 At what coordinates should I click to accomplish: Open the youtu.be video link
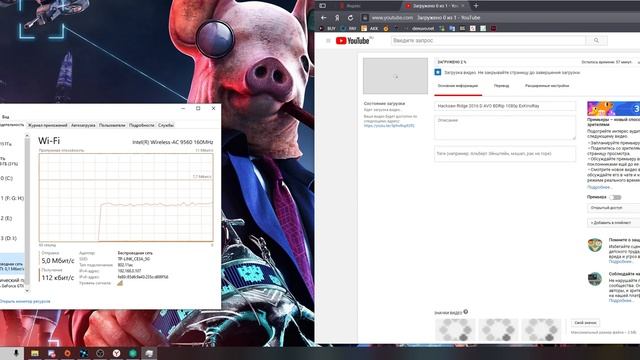pyautogui.click(x=389, y=126)
